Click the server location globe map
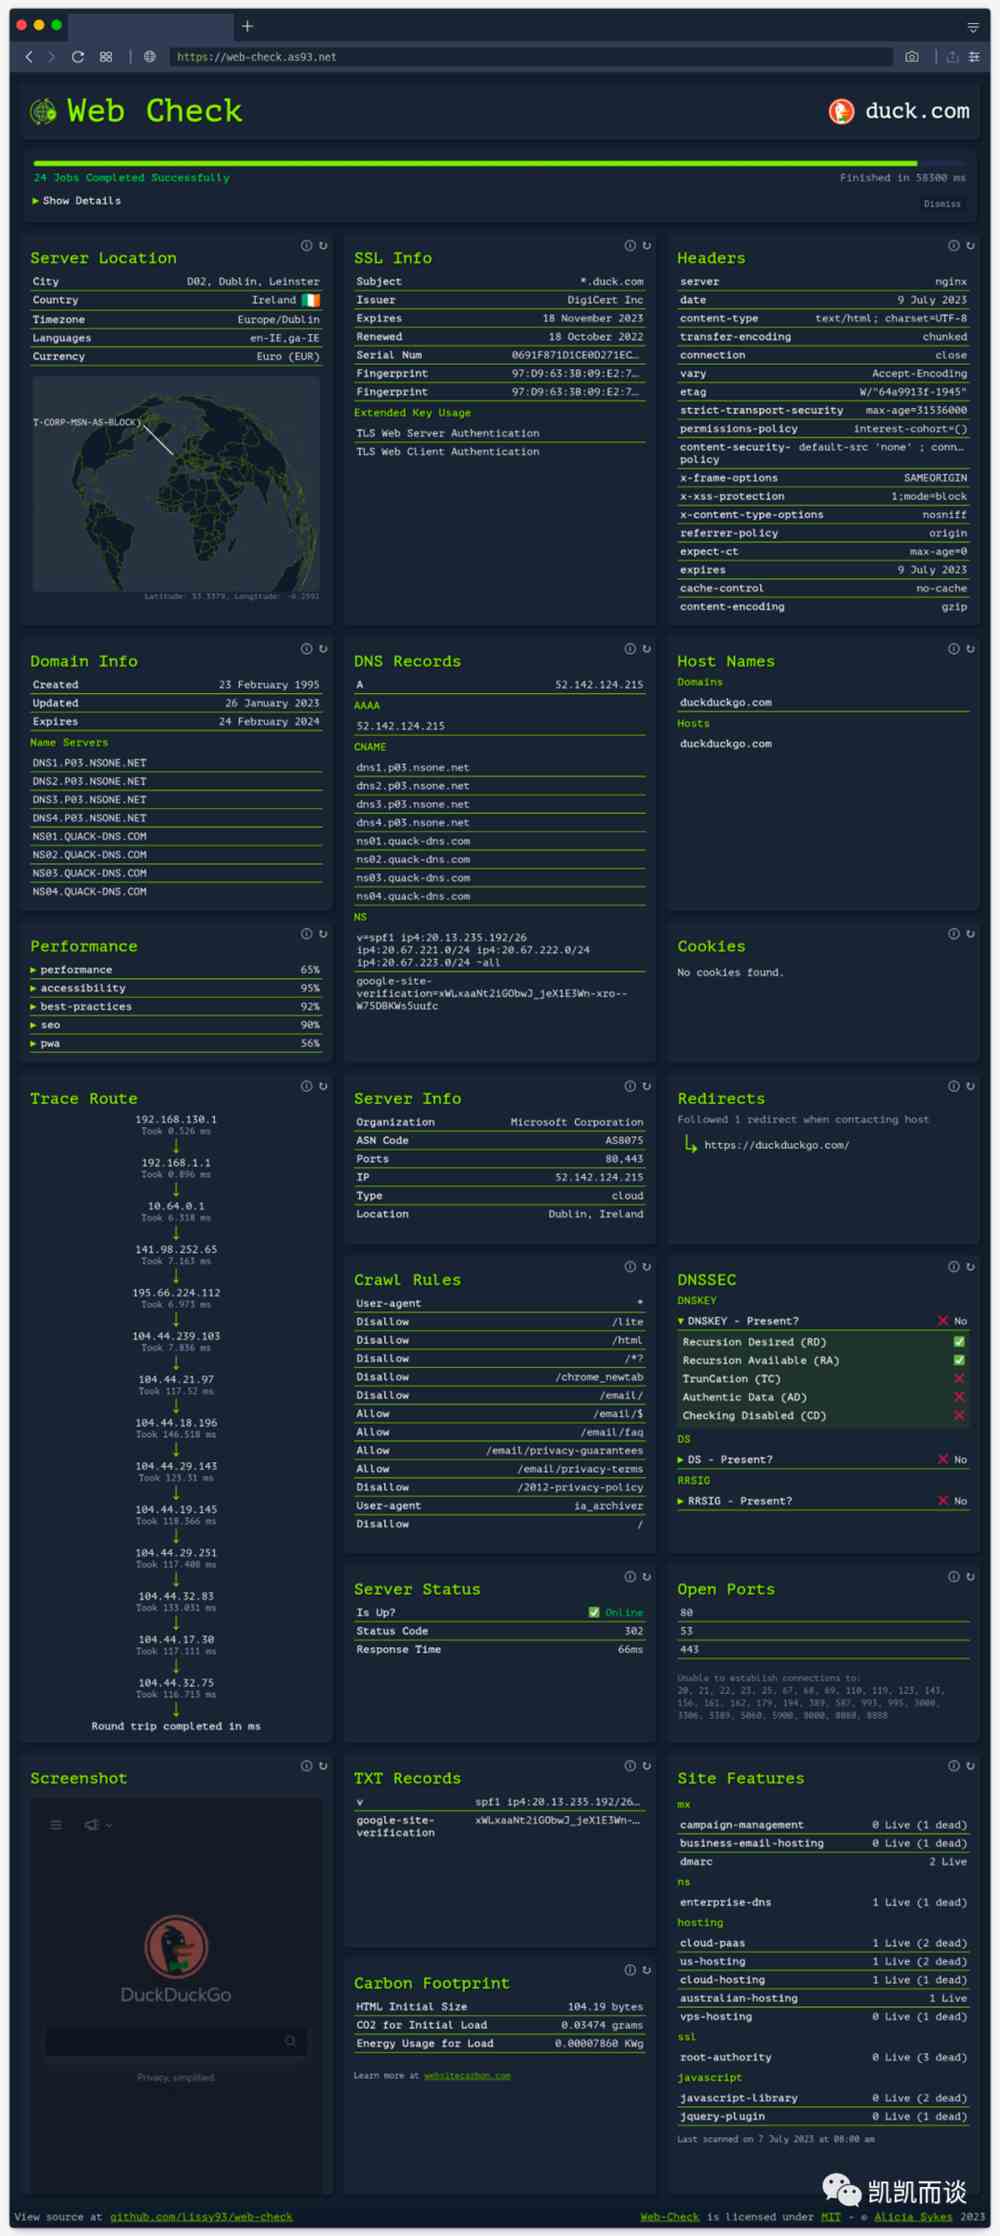The width and height of the screenshot is (1000, 2236). (x=177, y=485)
